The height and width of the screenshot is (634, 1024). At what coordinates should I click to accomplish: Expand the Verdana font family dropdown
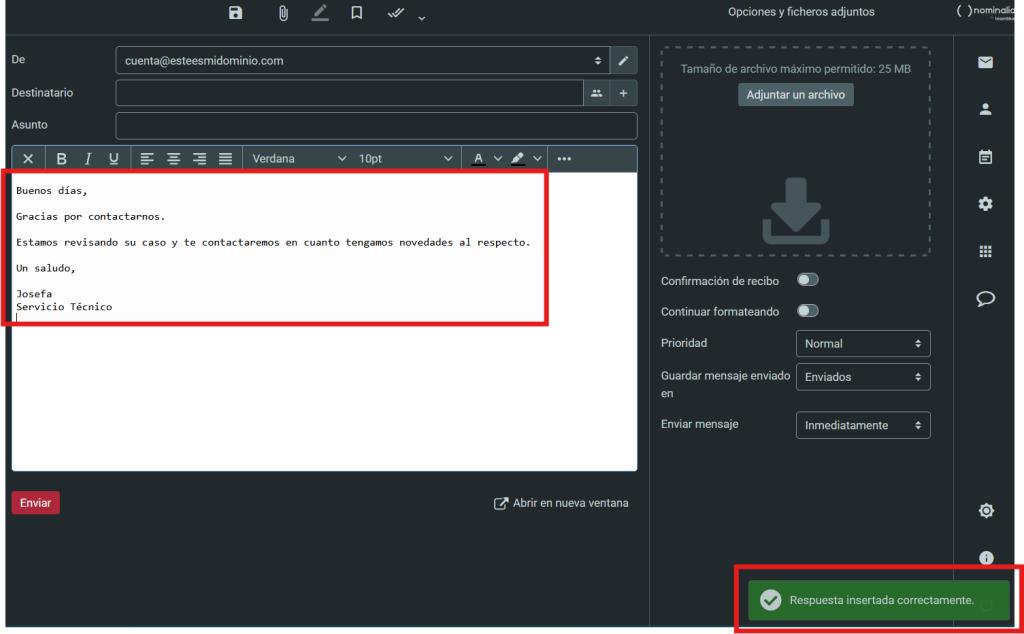click(x=298, y=159)
